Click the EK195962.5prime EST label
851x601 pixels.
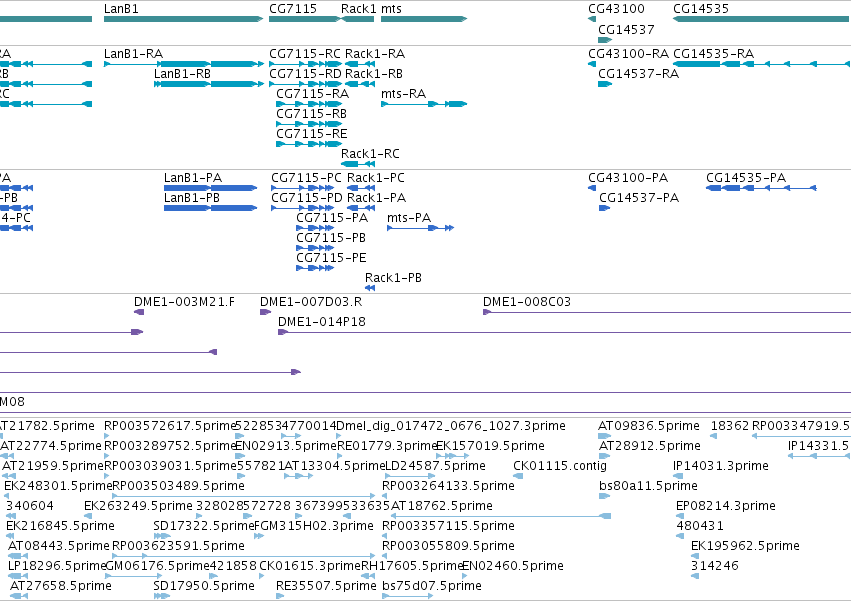pos(745,546)
